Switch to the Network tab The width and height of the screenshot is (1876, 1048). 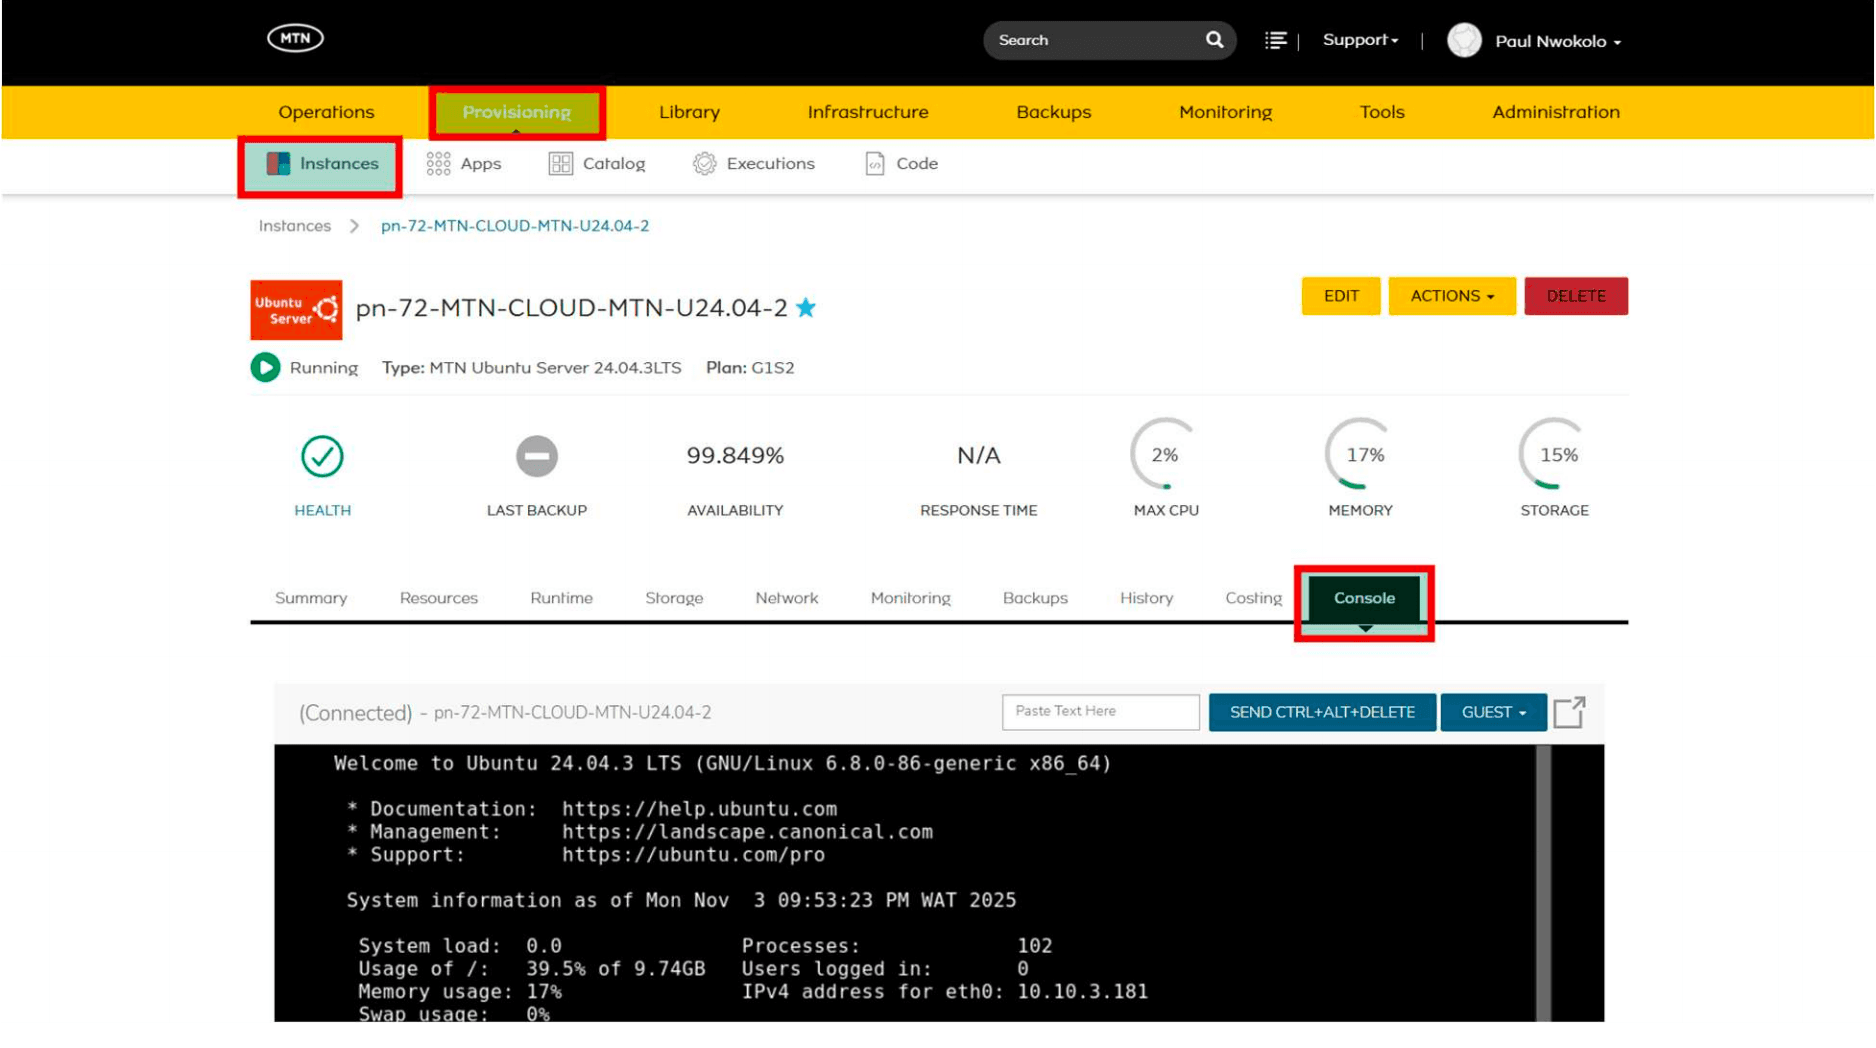[x=787, y=598]
